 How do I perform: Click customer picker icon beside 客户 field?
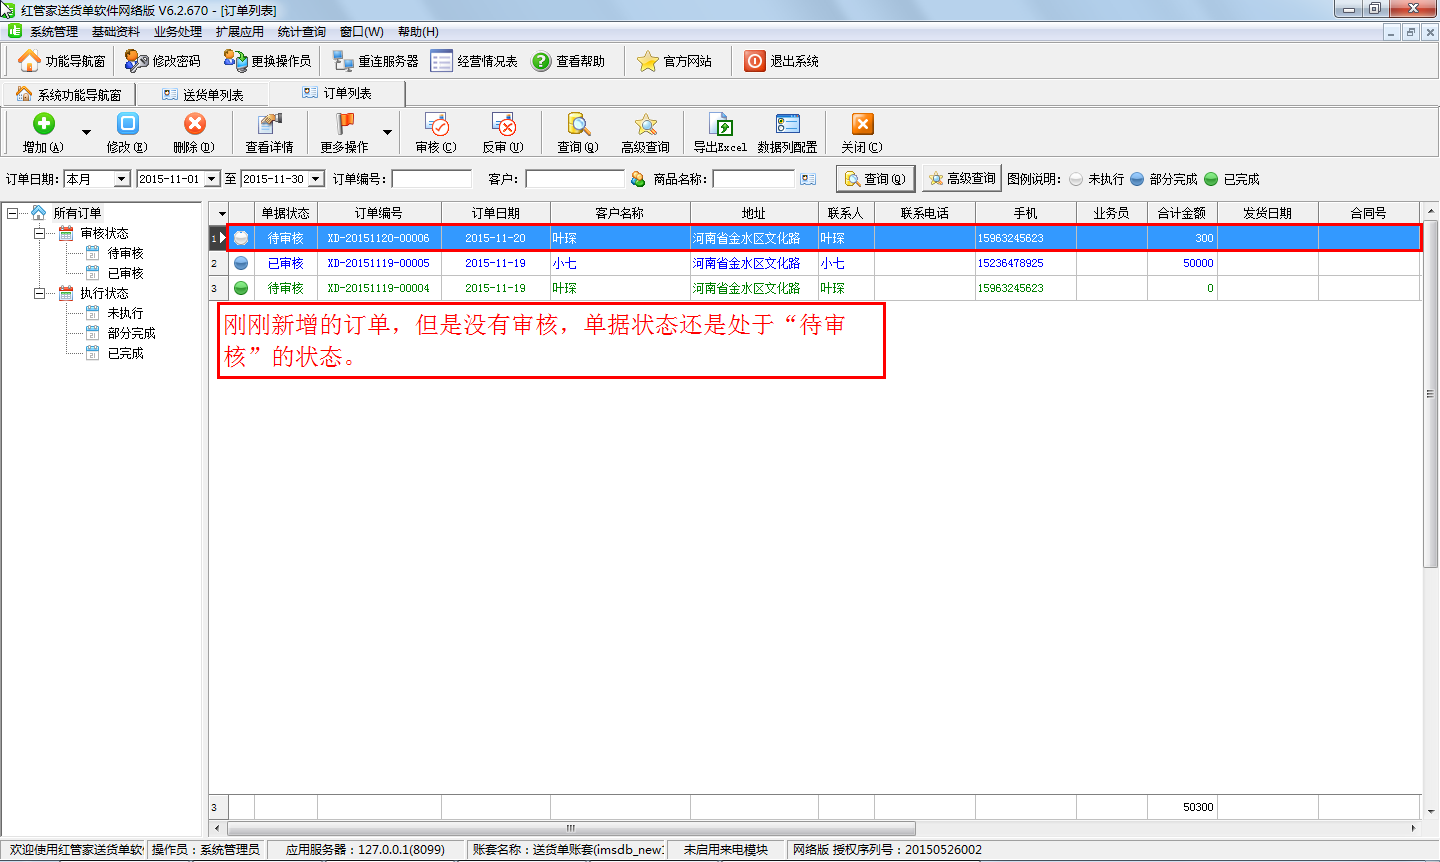point(638,179)
